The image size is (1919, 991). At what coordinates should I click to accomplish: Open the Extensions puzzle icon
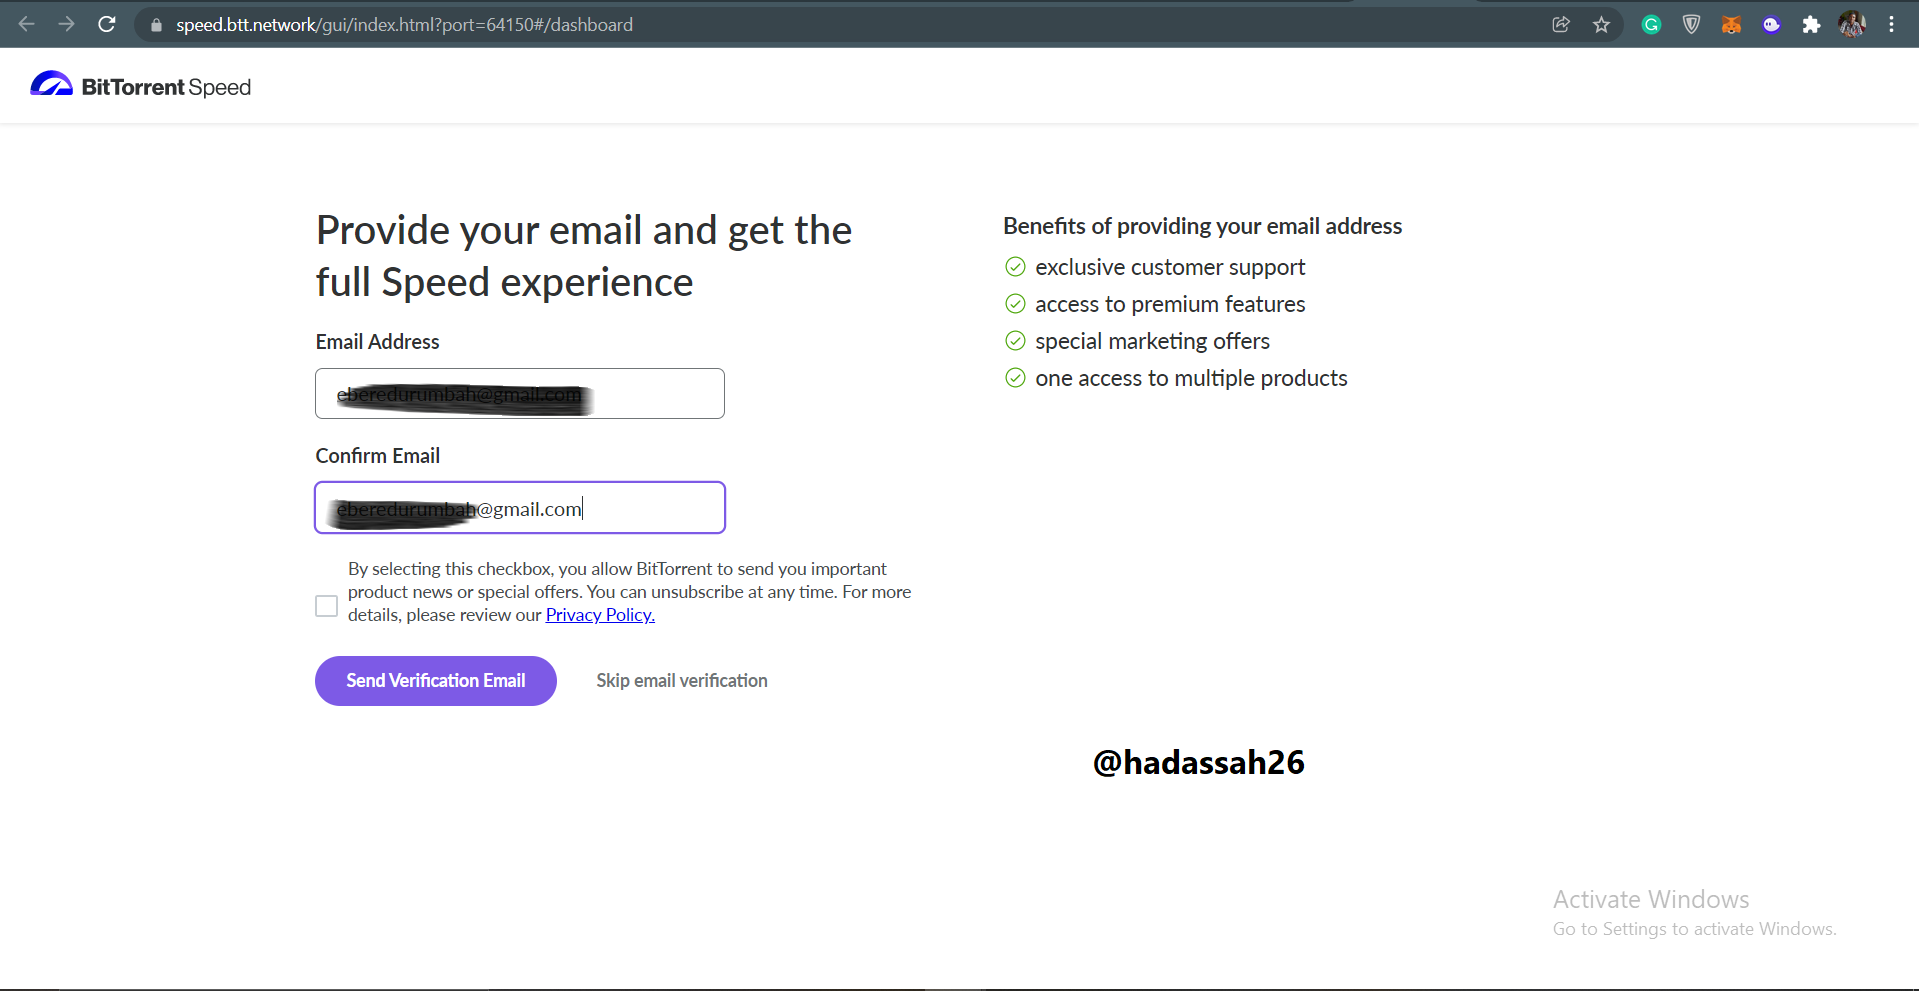click(x=1811, y=25)
